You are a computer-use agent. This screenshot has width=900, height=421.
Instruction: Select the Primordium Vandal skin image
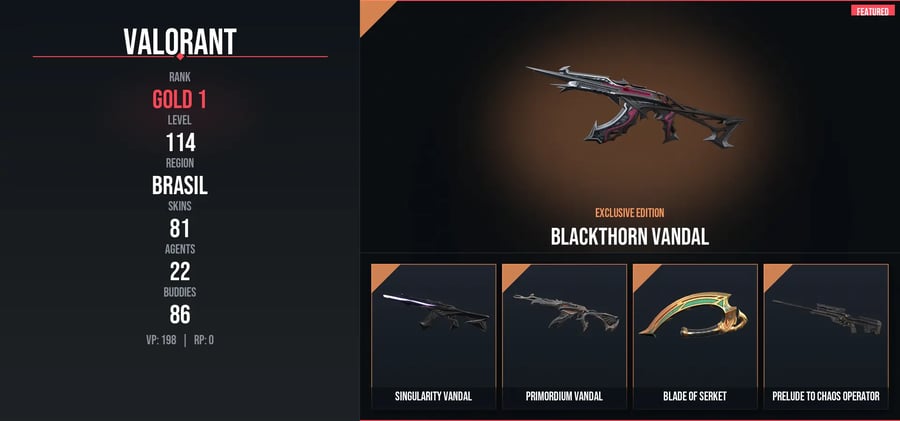pos(566,312)
